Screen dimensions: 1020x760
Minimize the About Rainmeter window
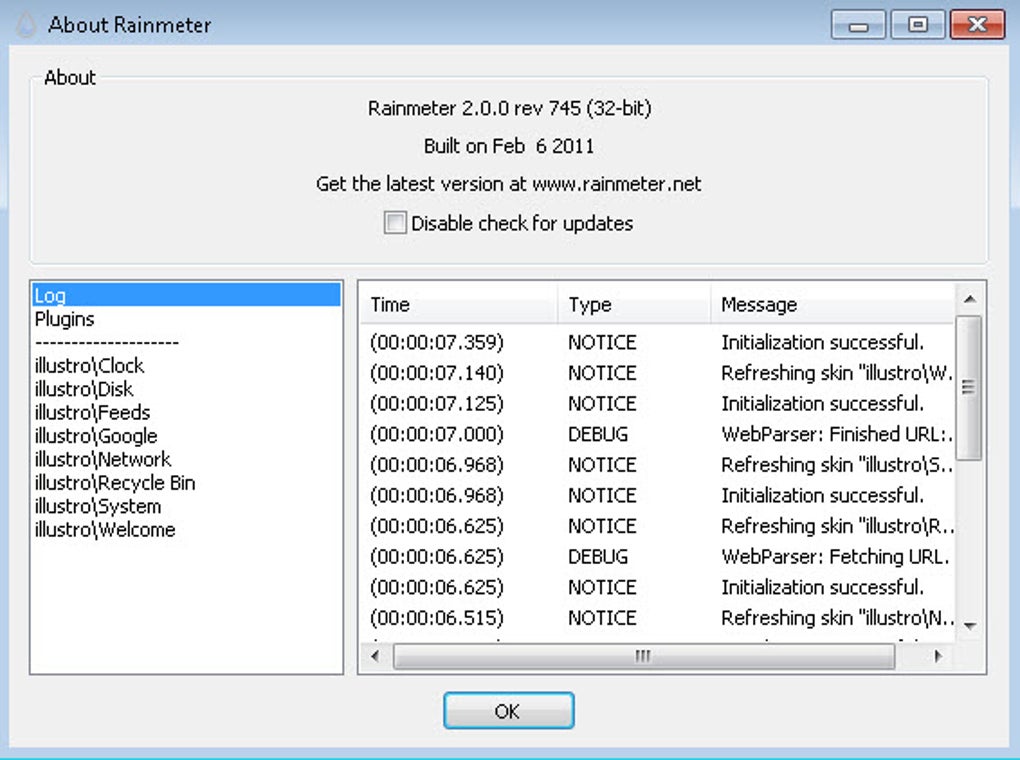pos(858,25)
